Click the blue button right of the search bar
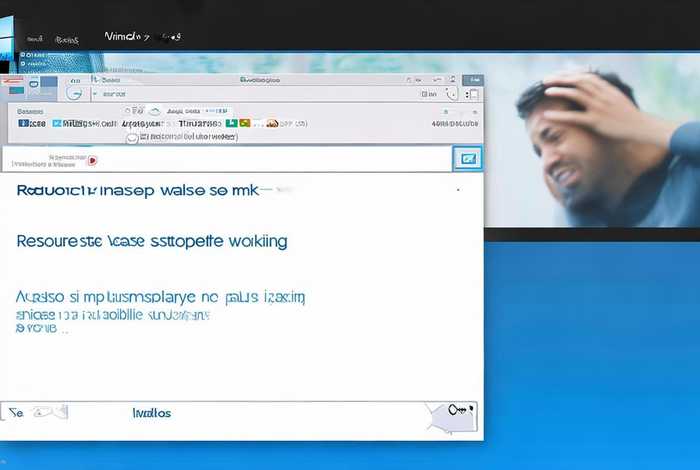Screen dimensions: 700x470 467,158
